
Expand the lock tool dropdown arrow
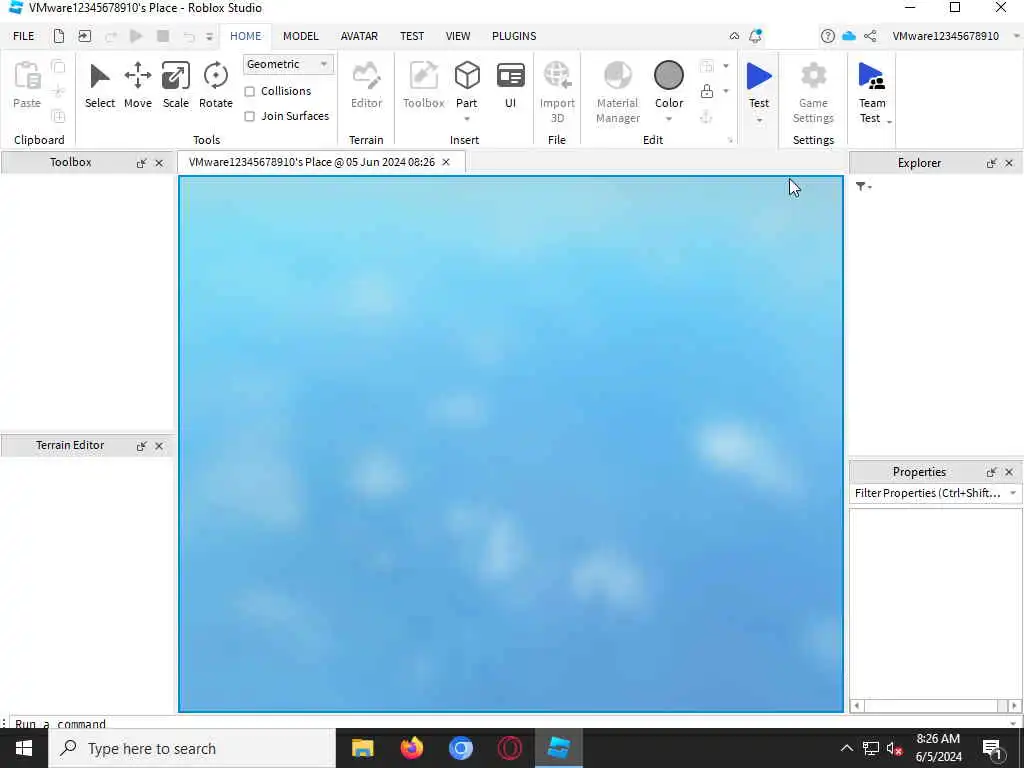726,91
